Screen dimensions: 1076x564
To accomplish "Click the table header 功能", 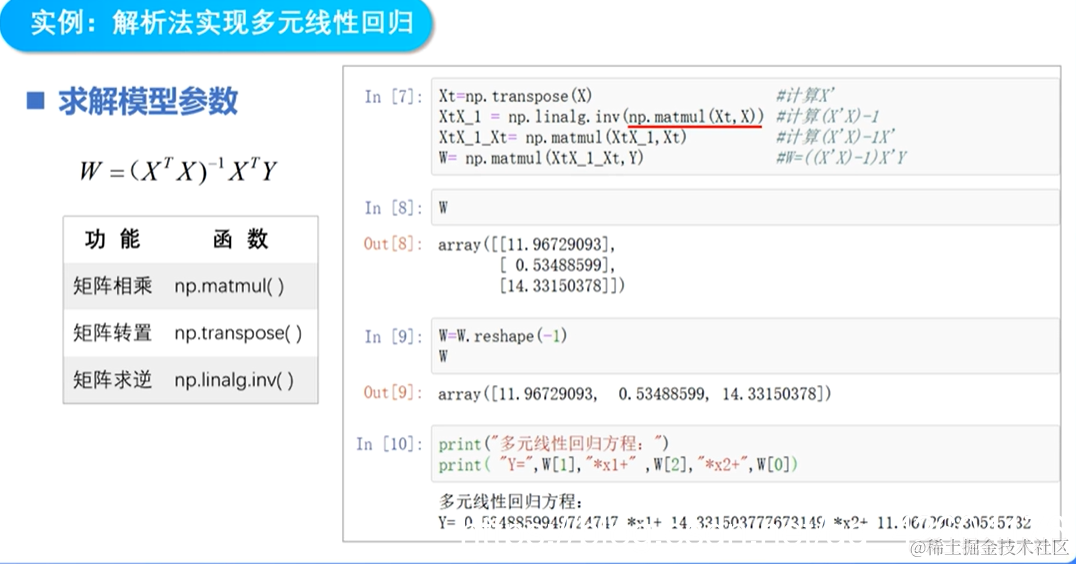I will coord(113,239).
